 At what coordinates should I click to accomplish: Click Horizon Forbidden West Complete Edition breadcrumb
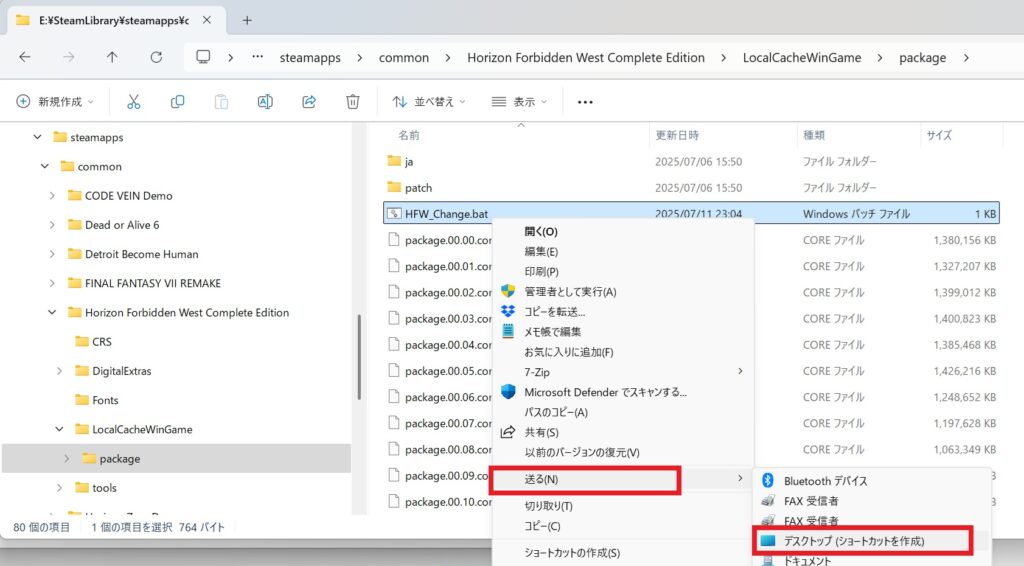click(586, 57)
